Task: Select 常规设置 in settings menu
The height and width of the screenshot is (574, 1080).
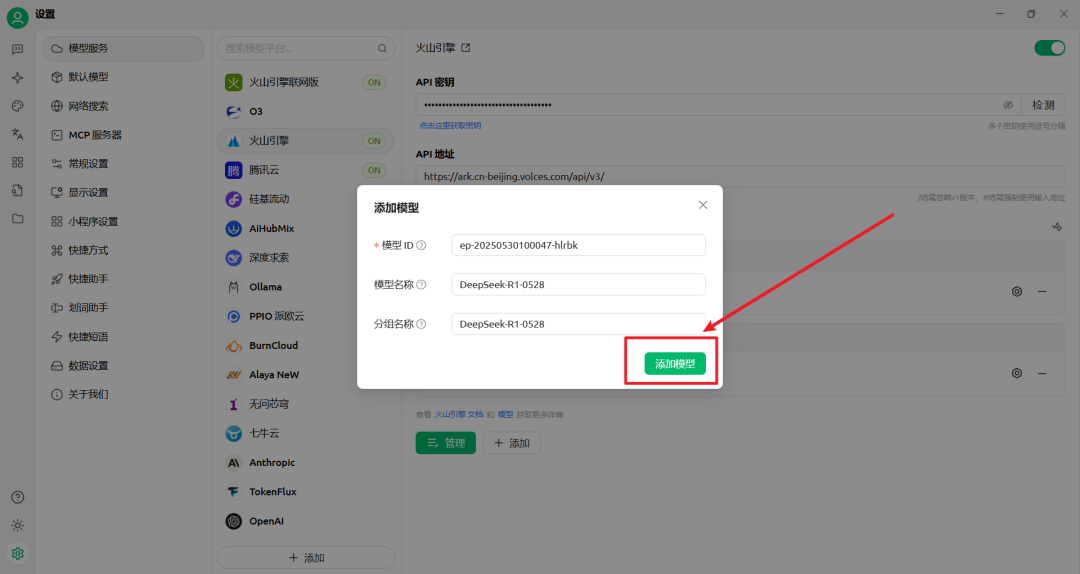Action: [x=123, y=163]
